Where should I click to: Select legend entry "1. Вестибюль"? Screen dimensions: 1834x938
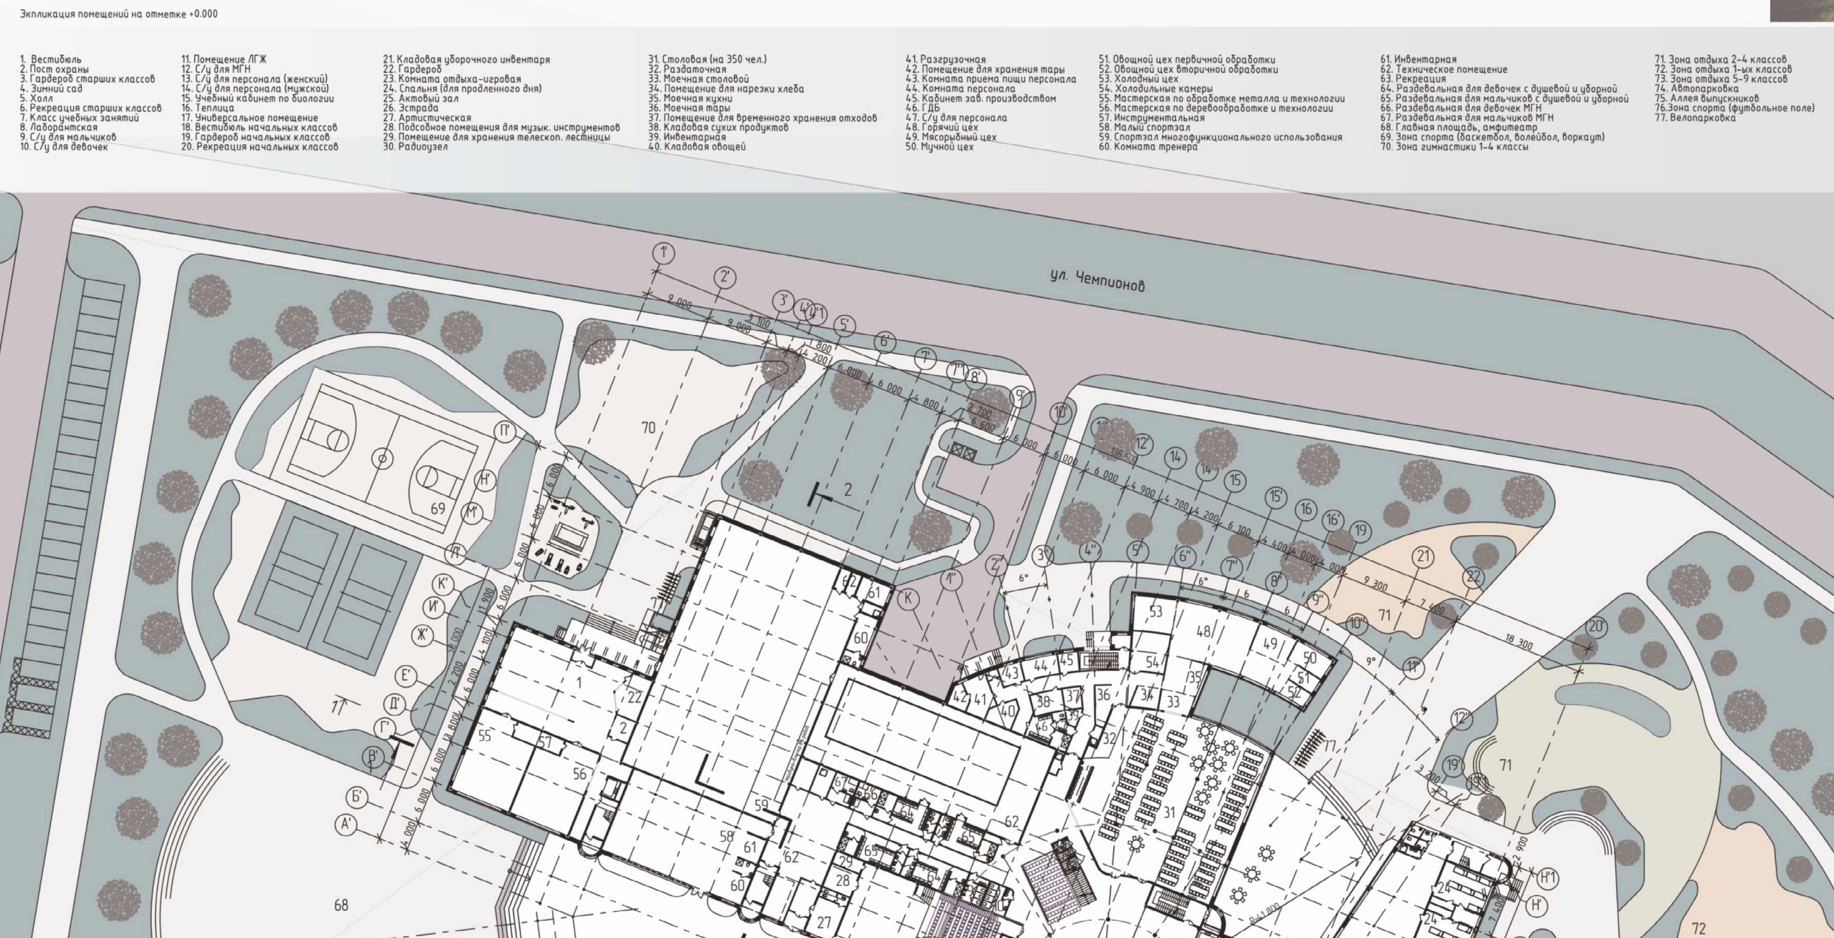pyautogui.click(x=51, y=60)
